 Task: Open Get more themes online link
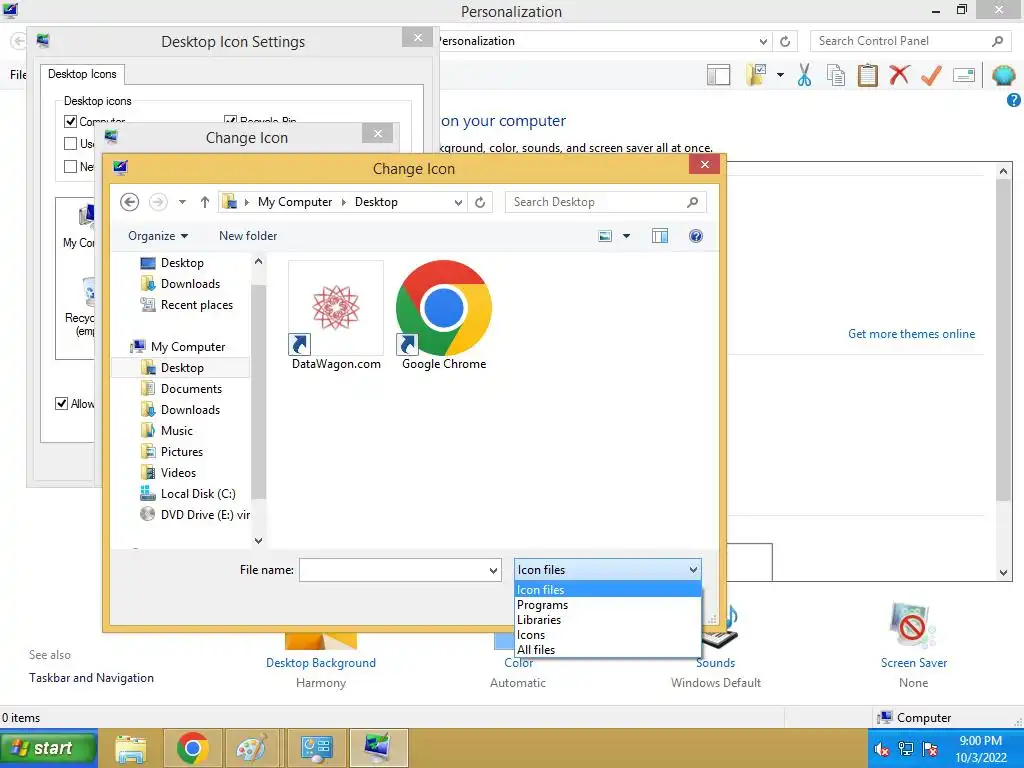911,334
